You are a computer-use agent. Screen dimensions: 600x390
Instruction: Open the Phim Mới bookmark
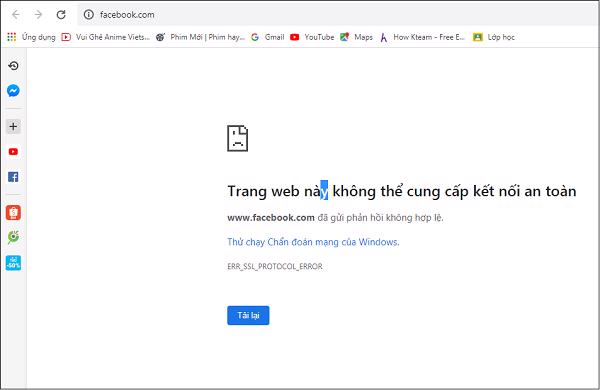[200, 37]
